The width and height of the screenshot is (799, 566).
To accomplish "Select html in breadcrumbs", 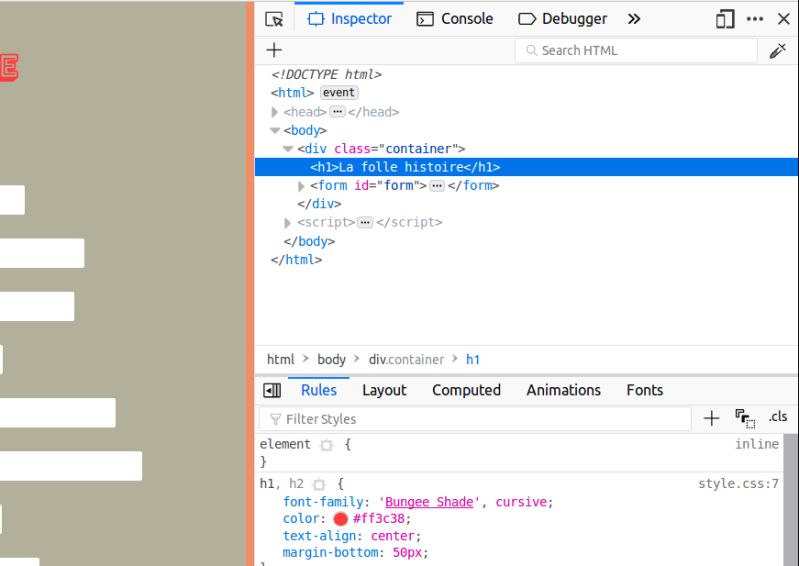I will (281, 360).
